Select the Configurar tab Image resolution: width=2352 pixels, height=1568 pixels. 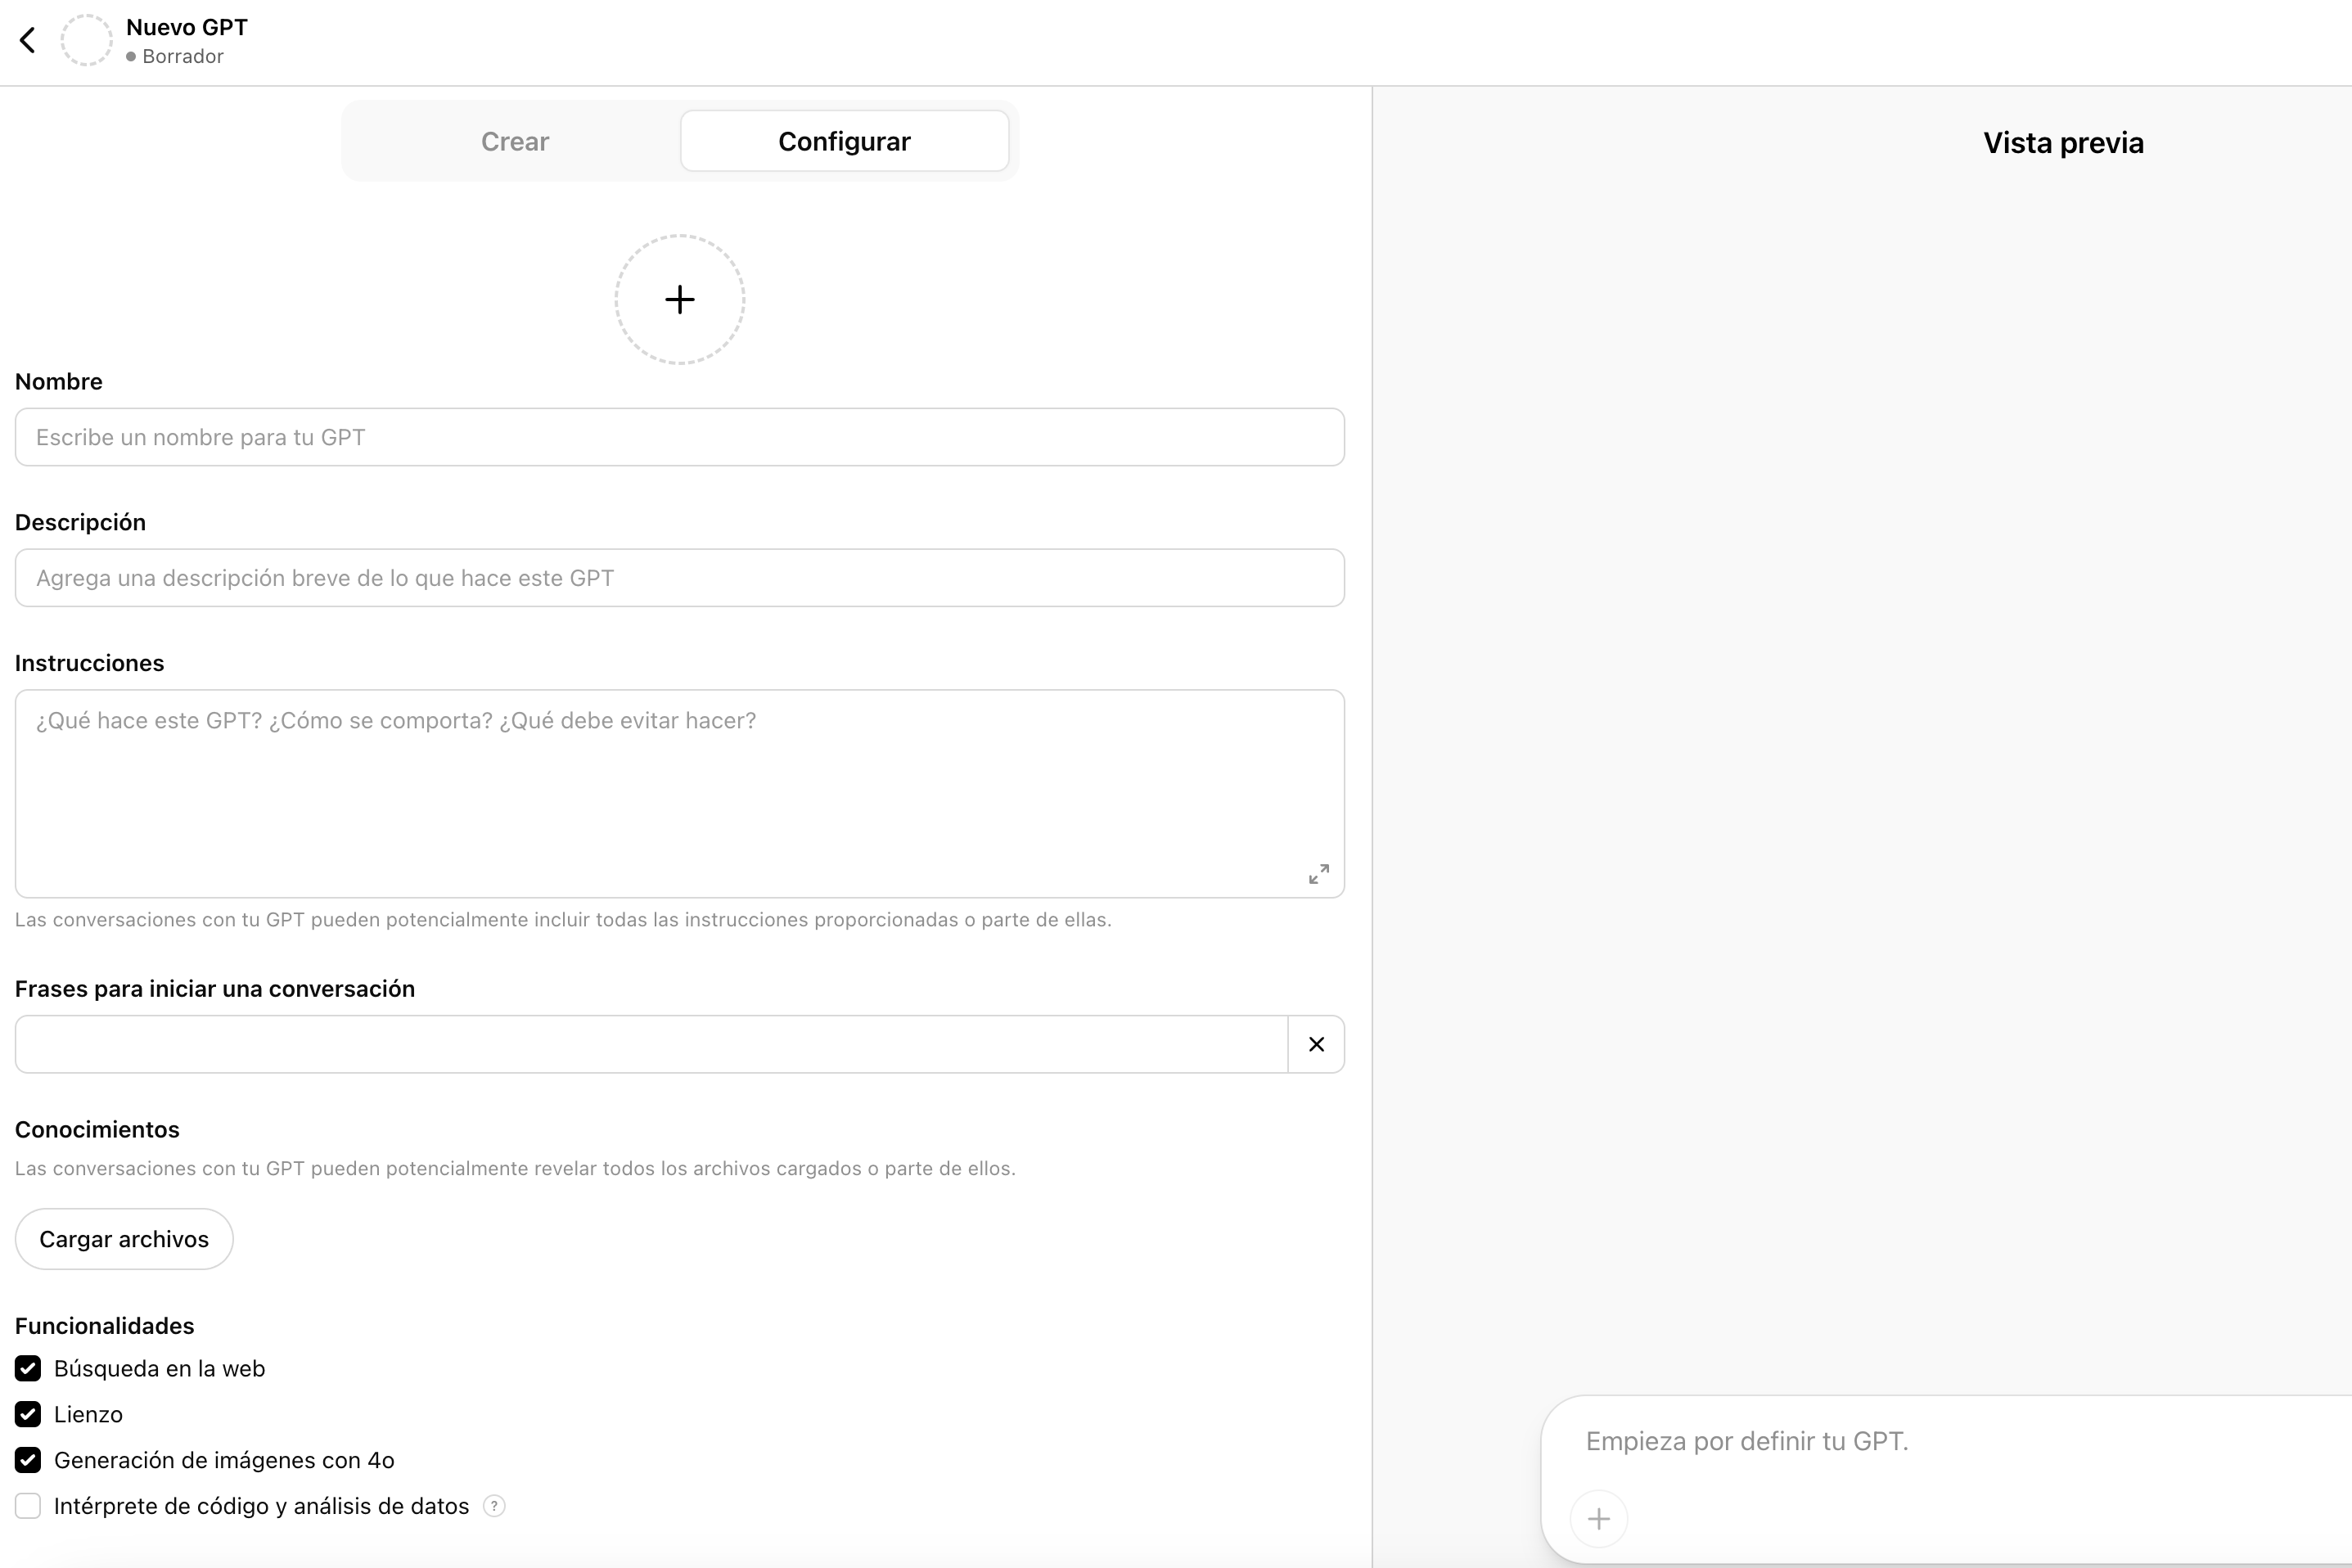pyautogui.click(x=844, y=141)
